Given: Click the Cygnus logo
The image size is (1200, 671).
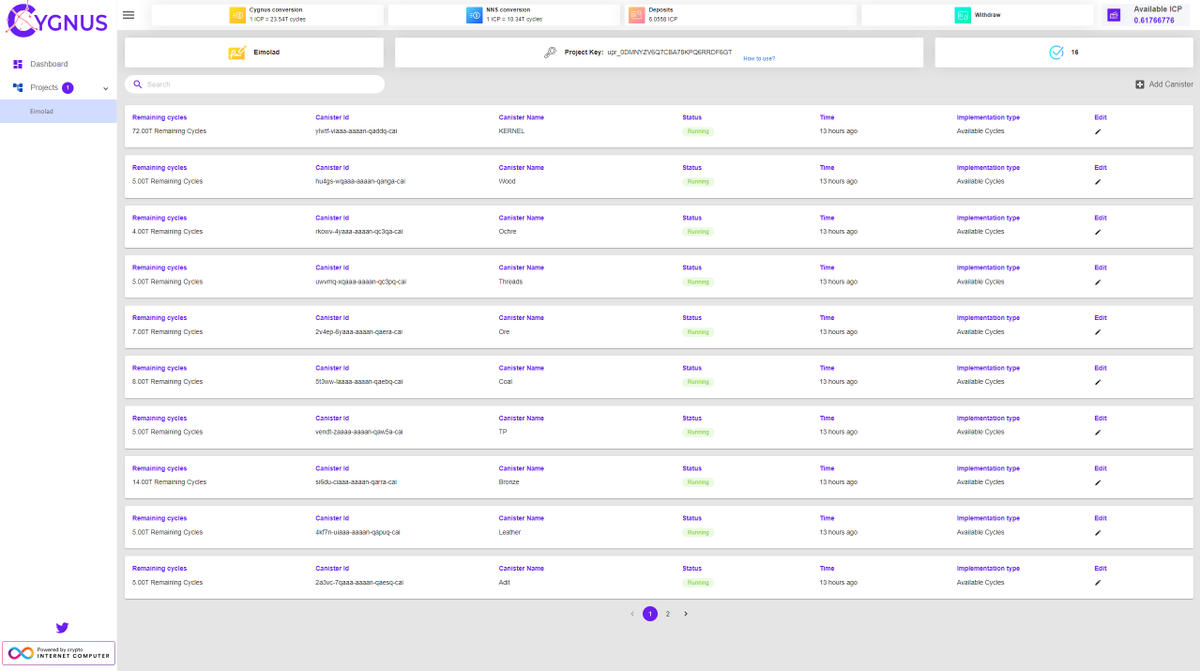Looking at the screenshot, I should pyautogui.click(x=58, y=20).
